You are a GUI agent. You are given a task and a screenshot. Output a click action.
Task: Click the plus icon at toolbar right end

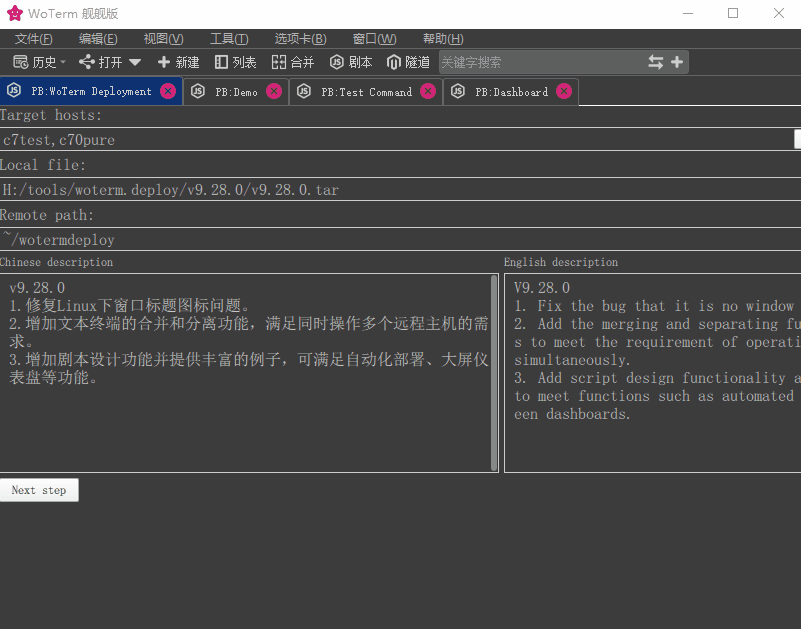pos(677,61)
